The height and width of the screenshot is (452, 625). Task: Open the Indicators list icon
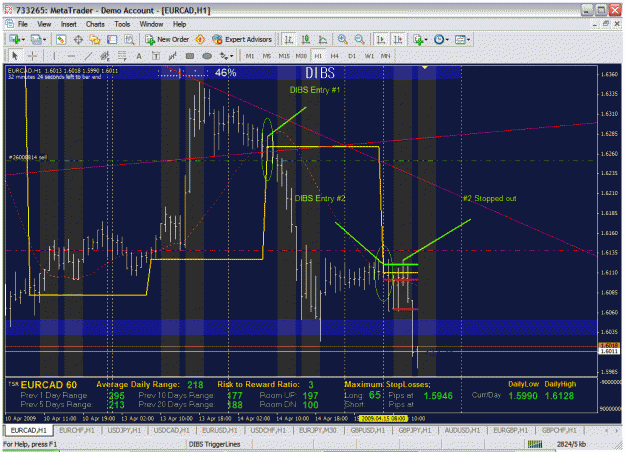(419, 39)
